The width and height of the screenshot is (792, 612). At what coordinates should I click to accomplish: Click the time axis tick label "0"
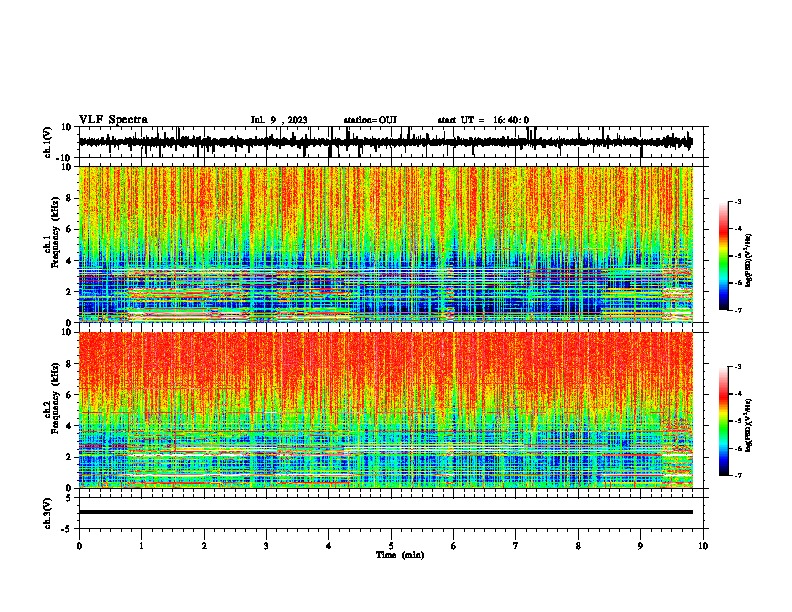pos(79,546)
